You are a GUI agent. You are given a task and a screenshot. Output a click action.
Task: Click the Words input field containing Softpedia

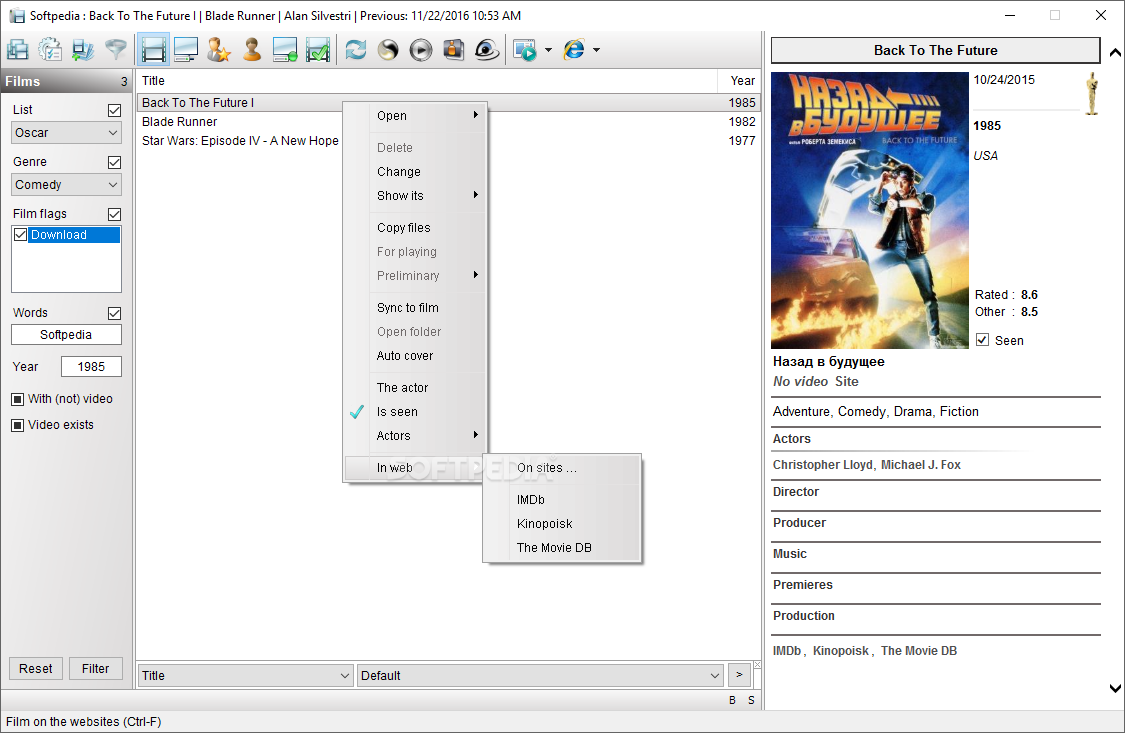[66, 335]
